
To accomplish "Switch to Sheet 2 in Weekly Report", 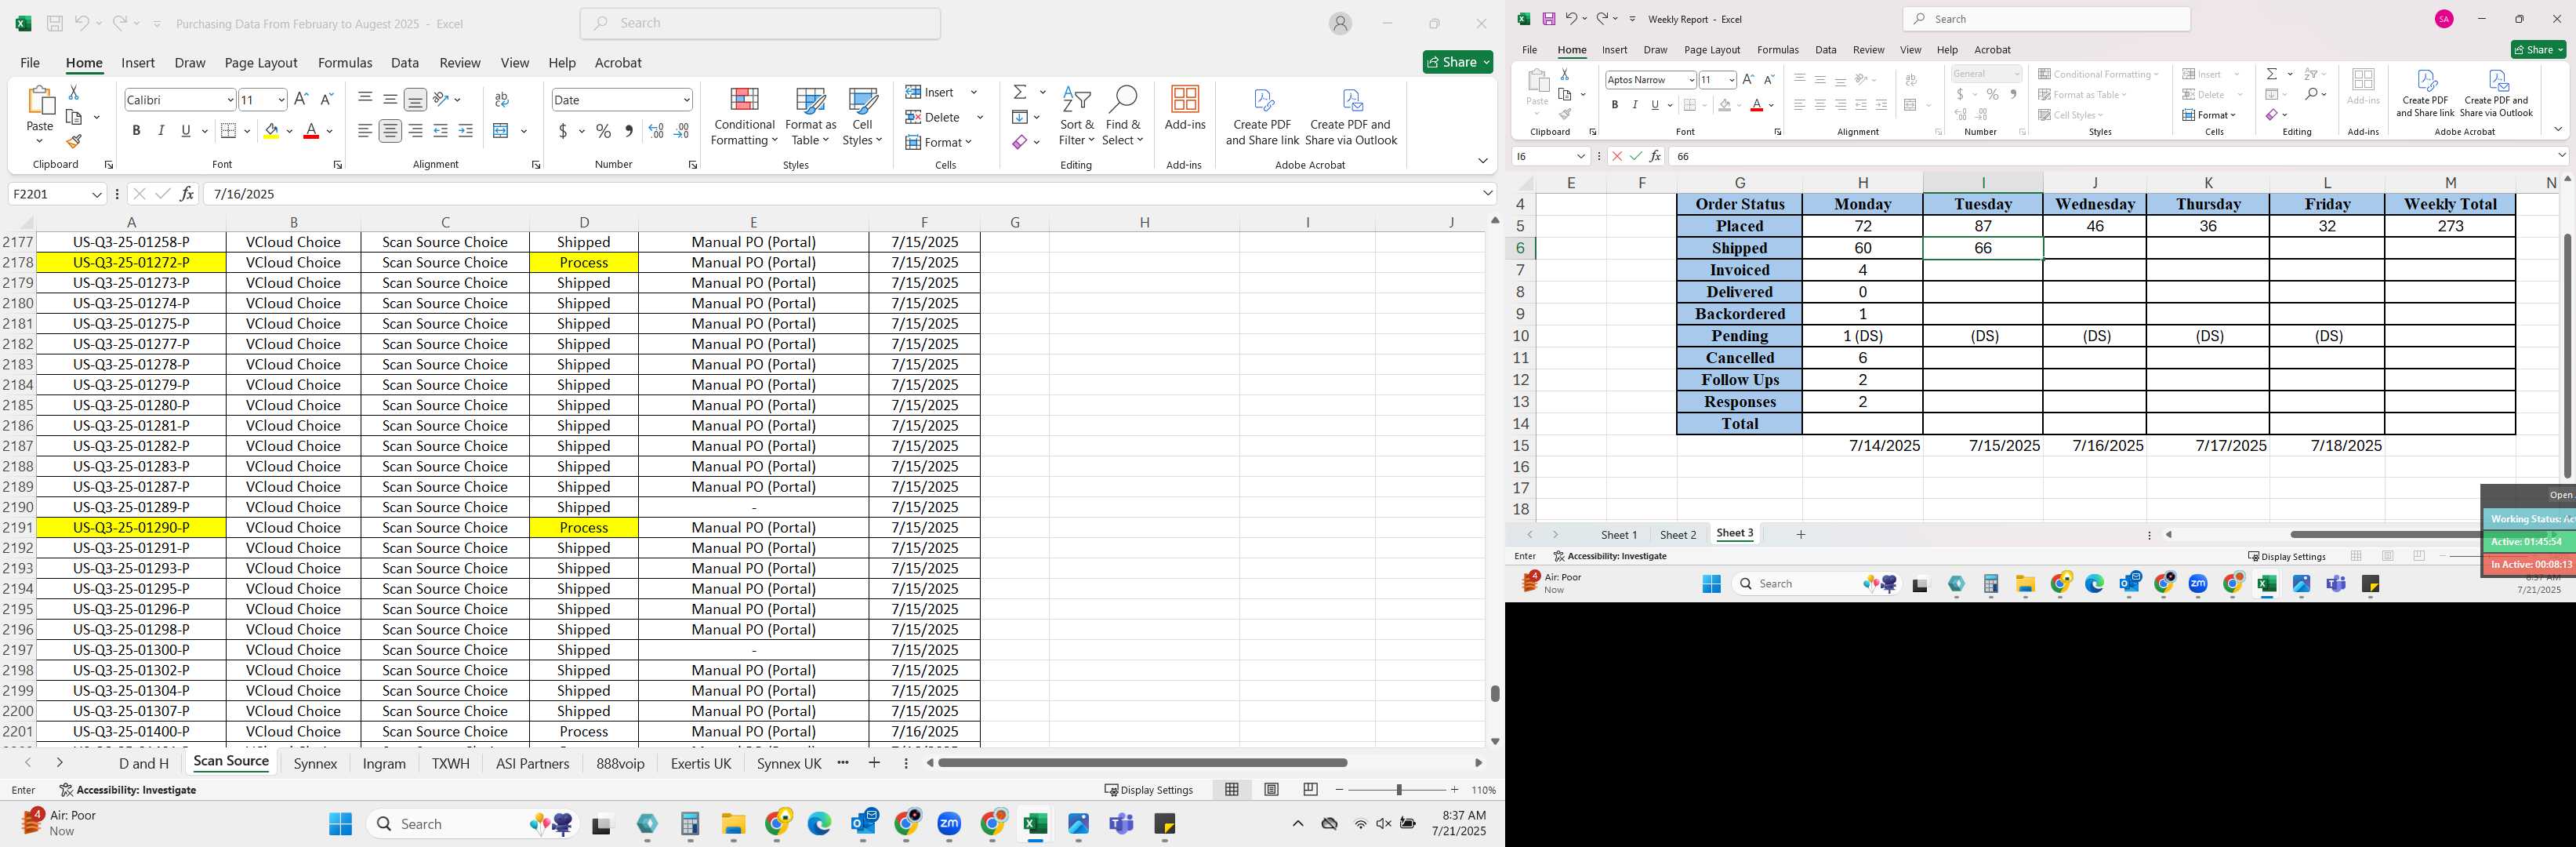I will [1678, 535].
